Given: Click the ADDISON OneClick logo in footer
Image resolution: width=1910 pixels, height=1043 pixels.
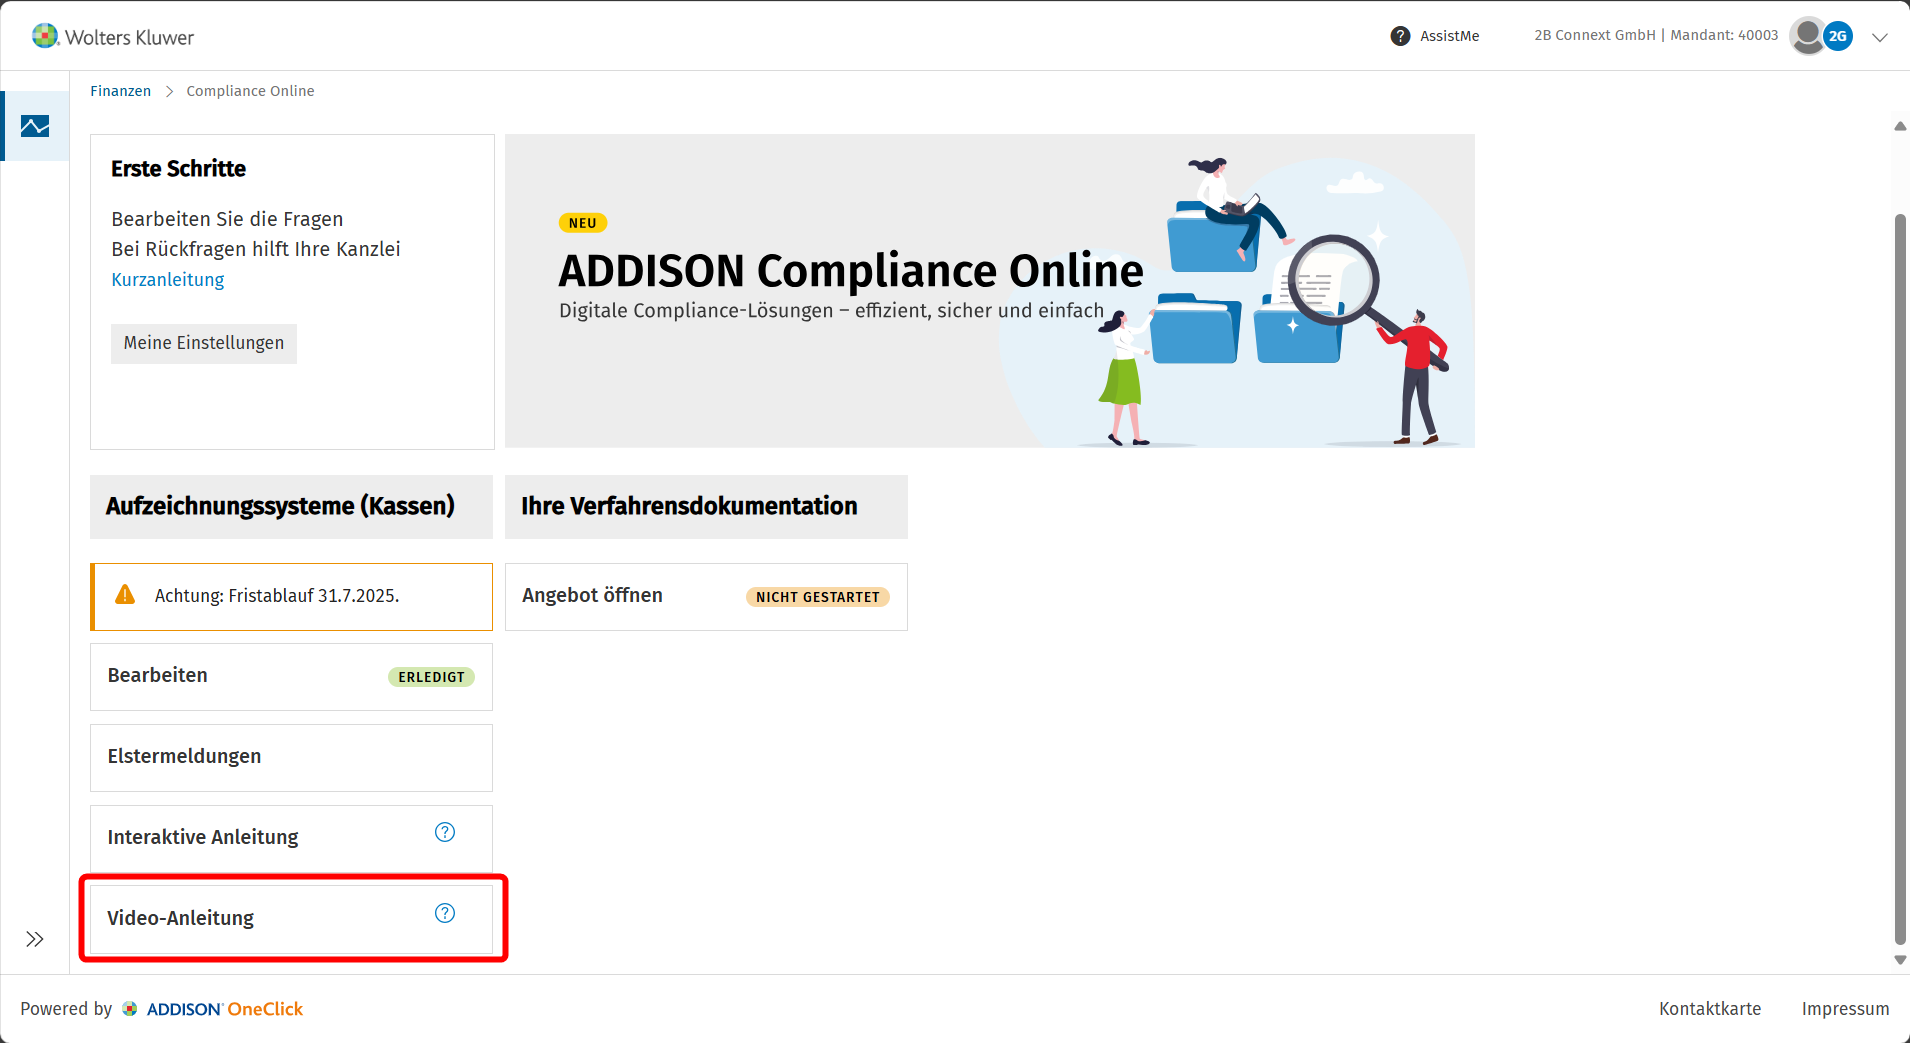Looking at the screenshot, I should [212, 1009].
